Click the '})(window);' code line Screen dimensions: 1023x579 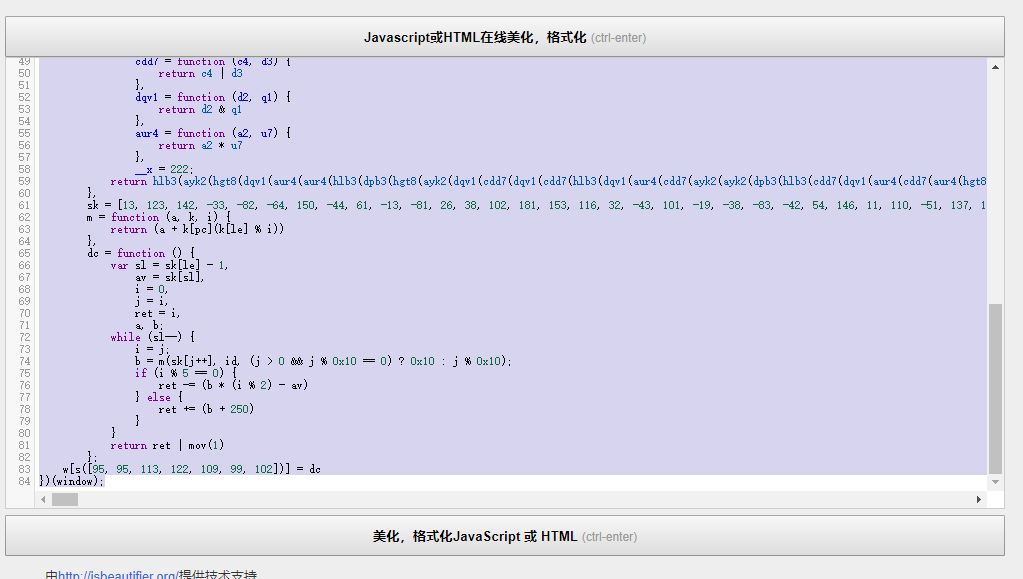coord(72,481)
